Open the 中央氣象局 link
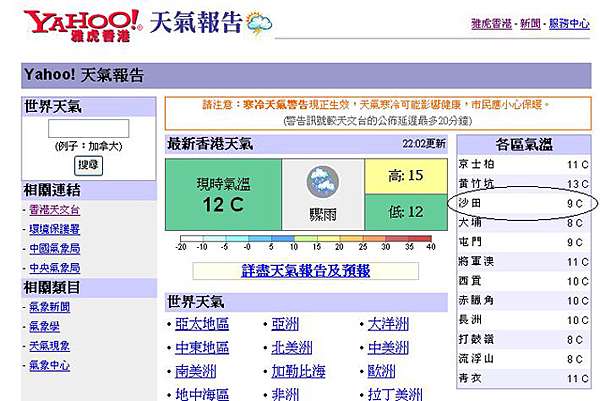Image resolution: width=600 pixels, height=401 pixels. click(54, 268)
